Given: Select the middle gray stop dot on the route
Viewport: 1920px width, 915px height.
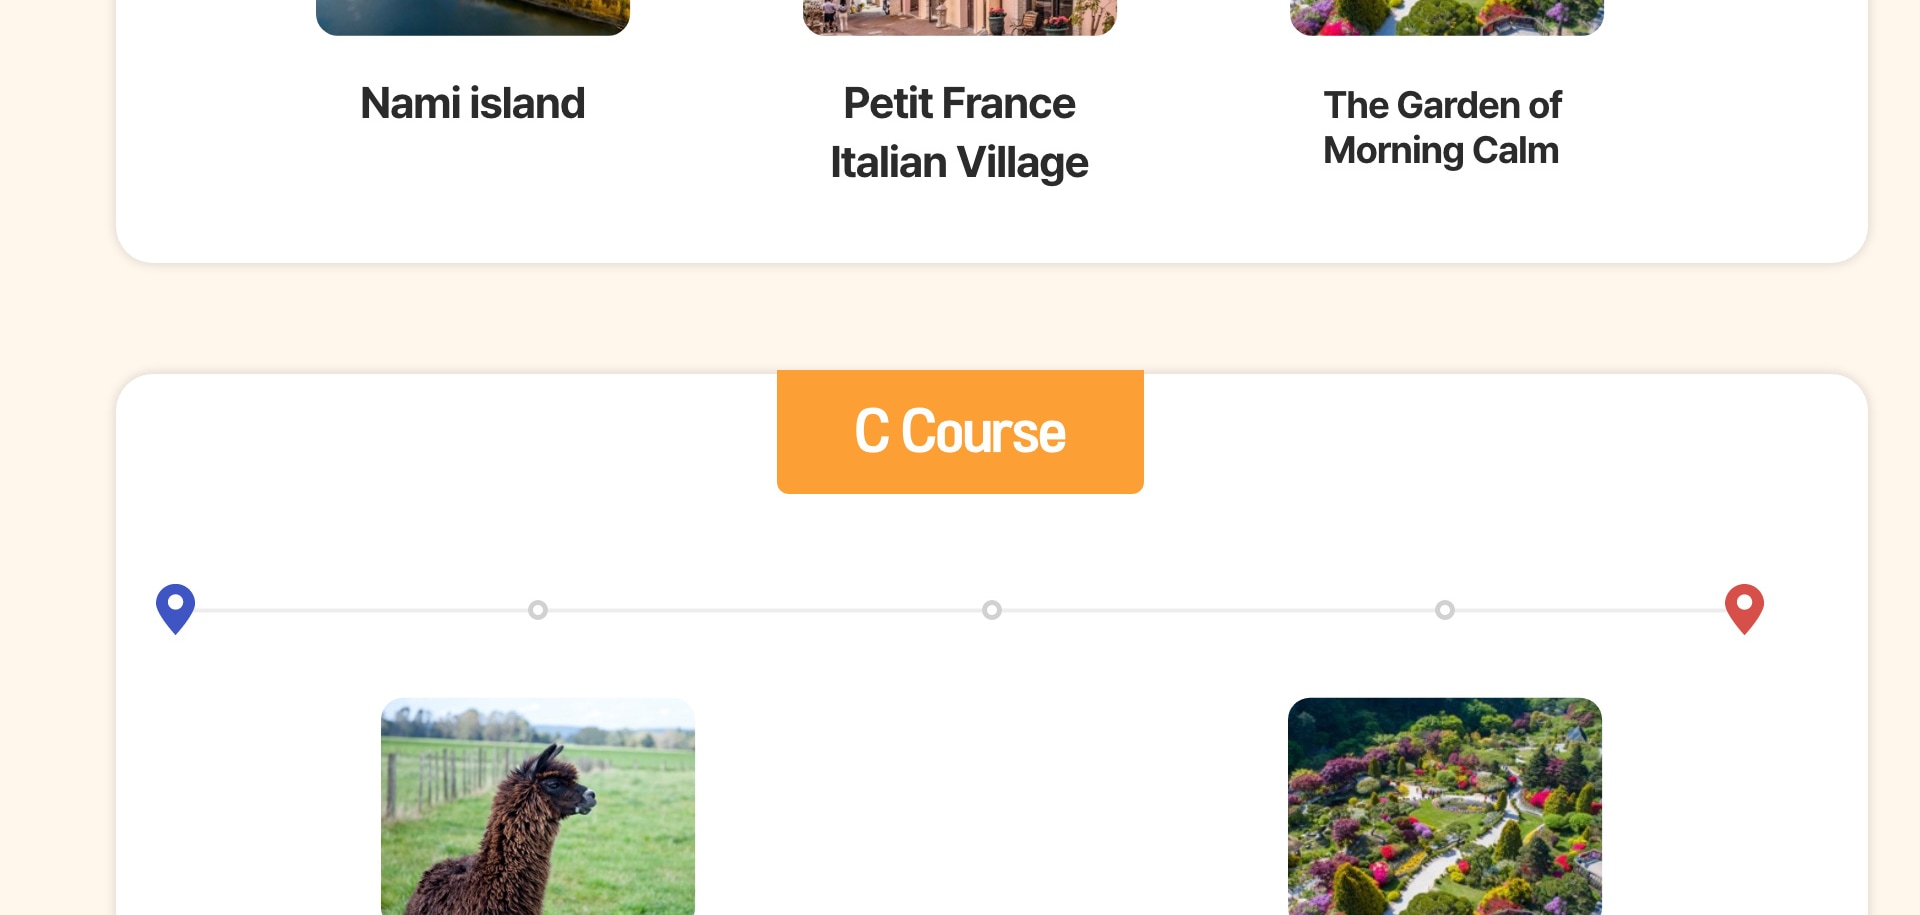Looking at the screenshot, I should (992, 610).
